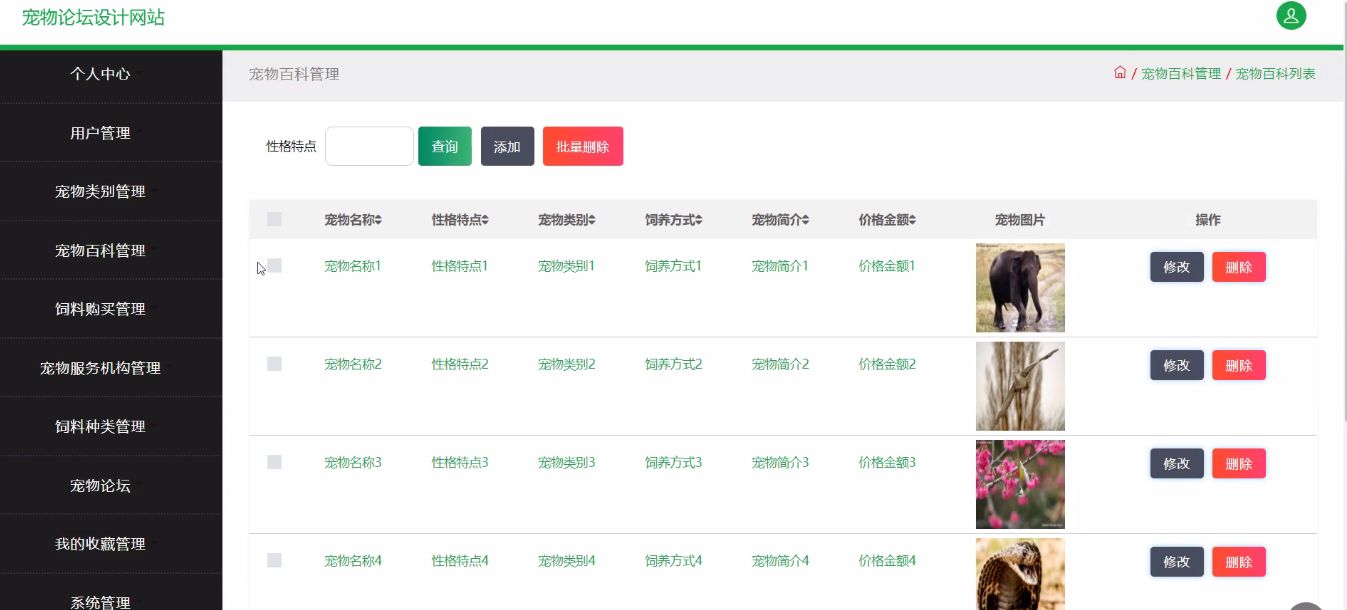Image resolution: width=1347 pixels, height=610 pixels.
Task: Open the cobra snake image in row 4
Action: (x=1020, y=574)
